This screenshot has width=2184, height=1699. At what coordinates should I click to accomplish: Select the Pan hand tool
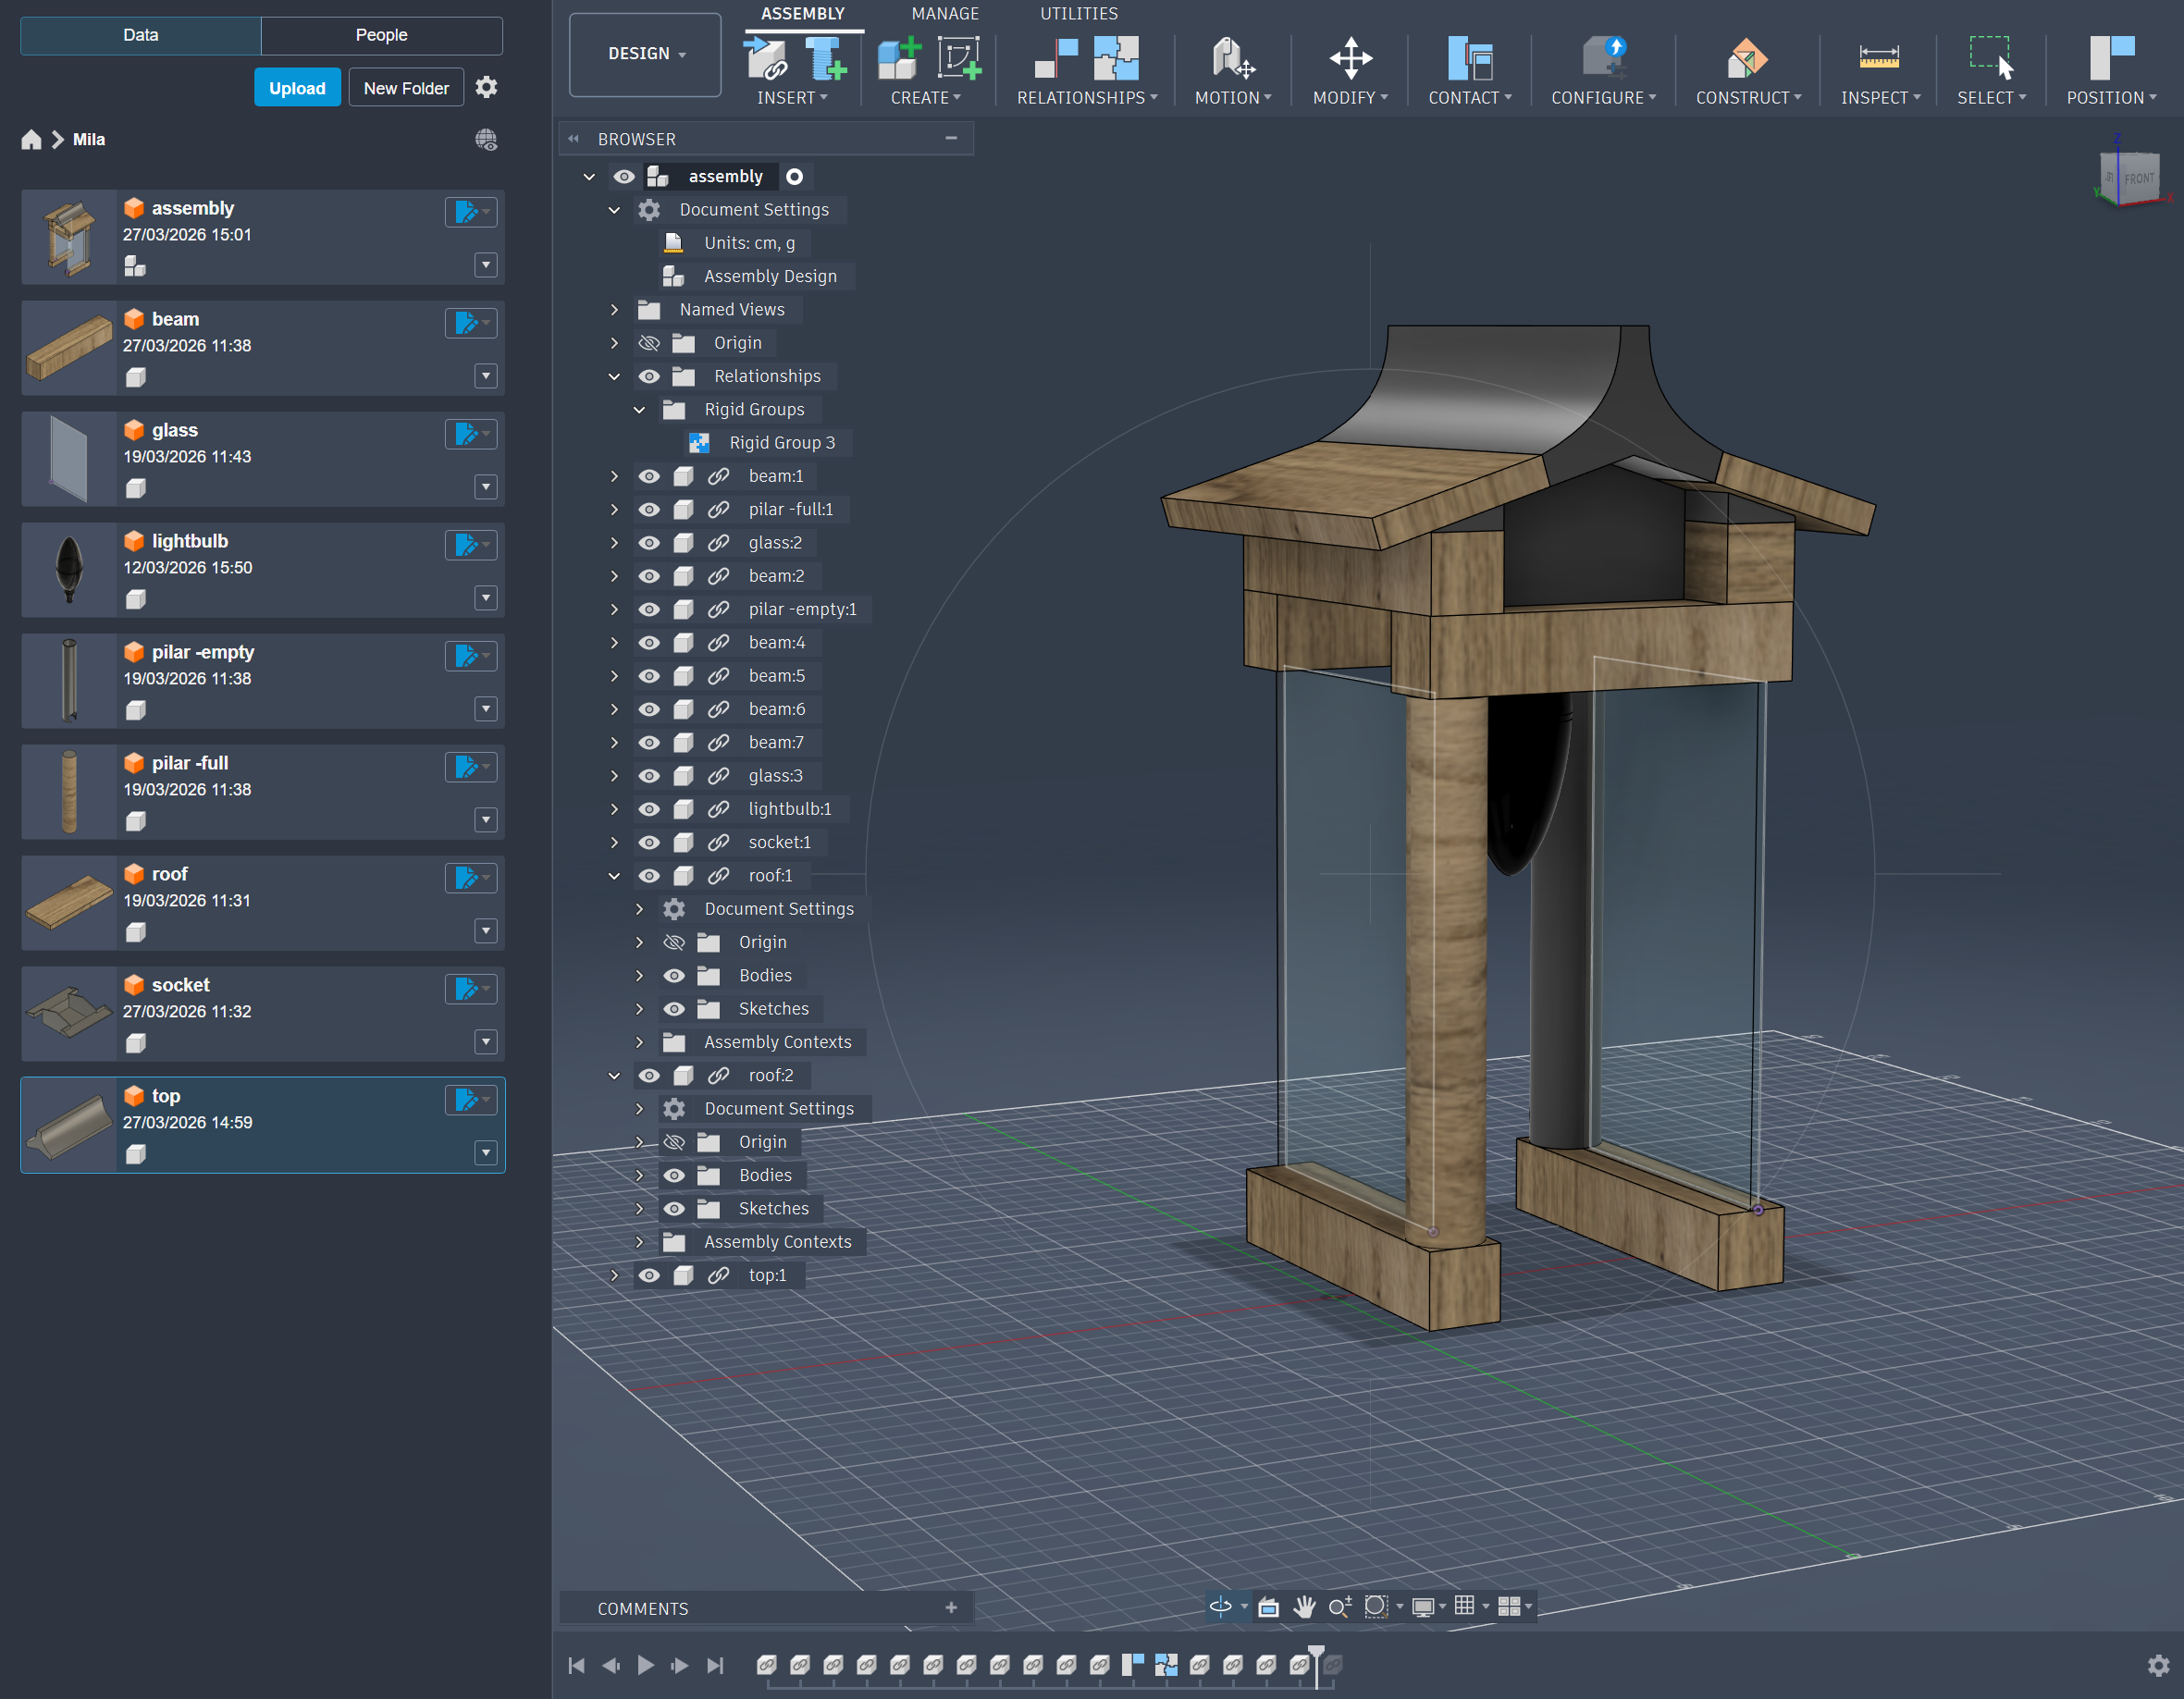[x=1304, y=1607]
